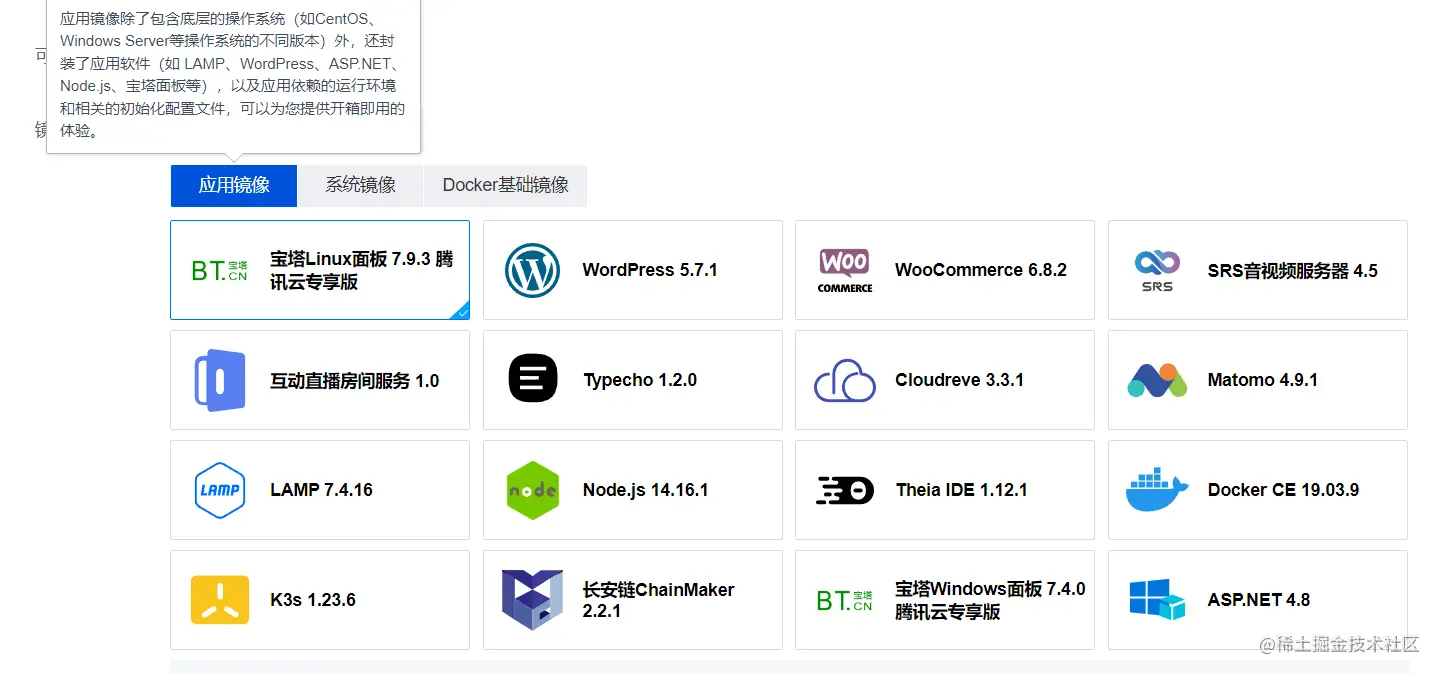1439x674 pixels.
Task: Select 宝塔Windows面板 7.4.0 腾讯云专享版 label
Action: click(x=990, y=600)
